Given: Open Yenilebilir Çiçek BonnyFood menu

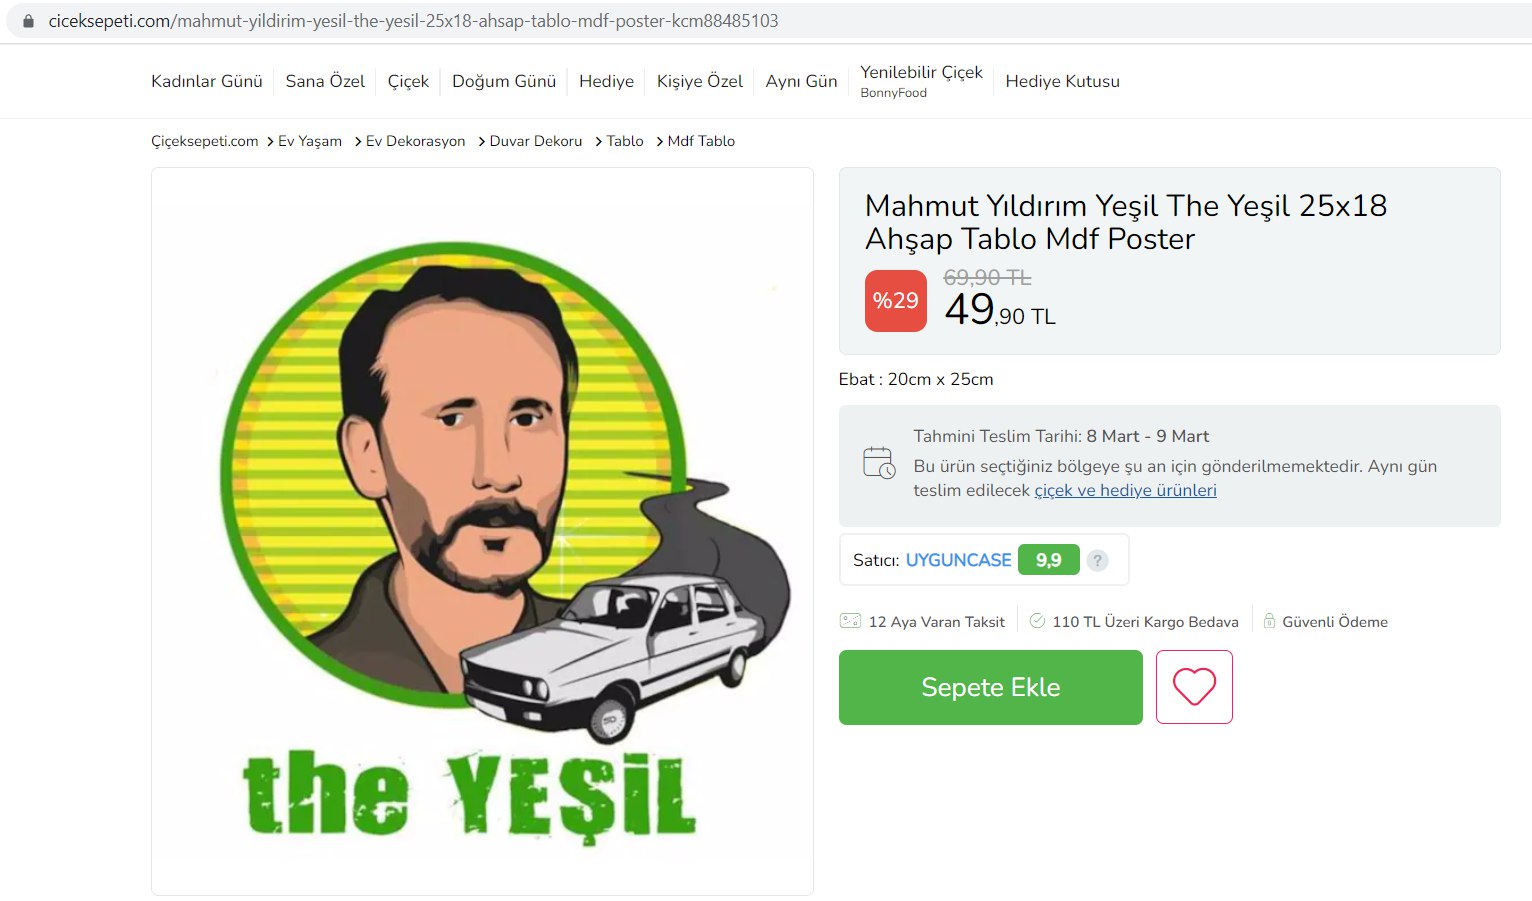Looking at the screenshot, I should pyautogui.click(x=921, y=81).
